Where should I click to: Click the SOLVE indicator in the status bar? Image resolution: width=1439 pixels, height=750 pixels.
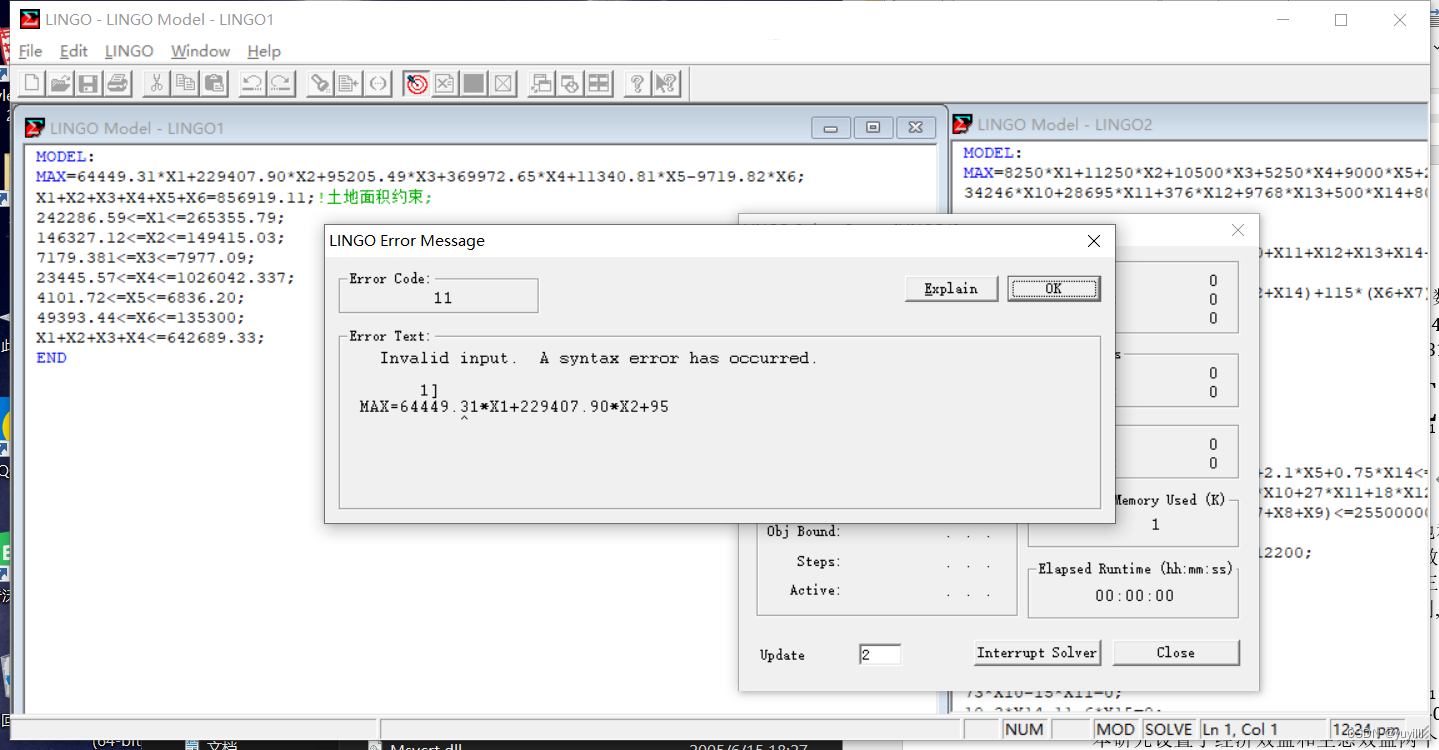[x=1168, y=729]
